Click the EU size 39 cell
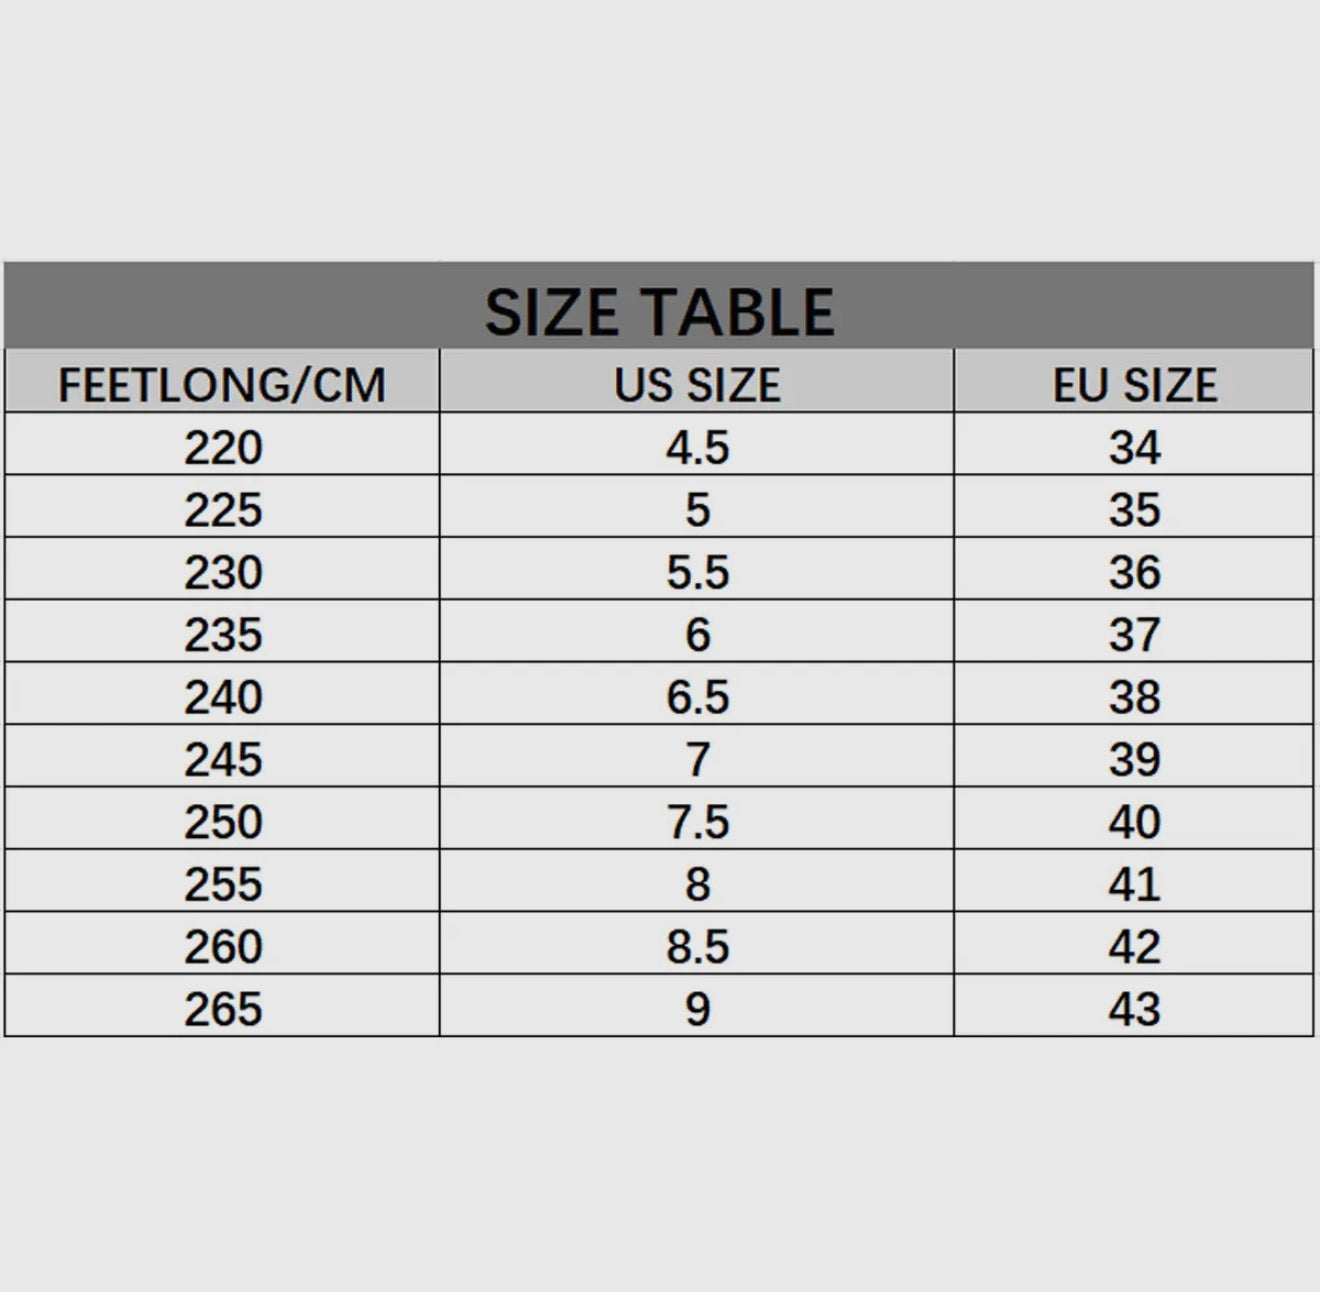 click(1134, 759)
